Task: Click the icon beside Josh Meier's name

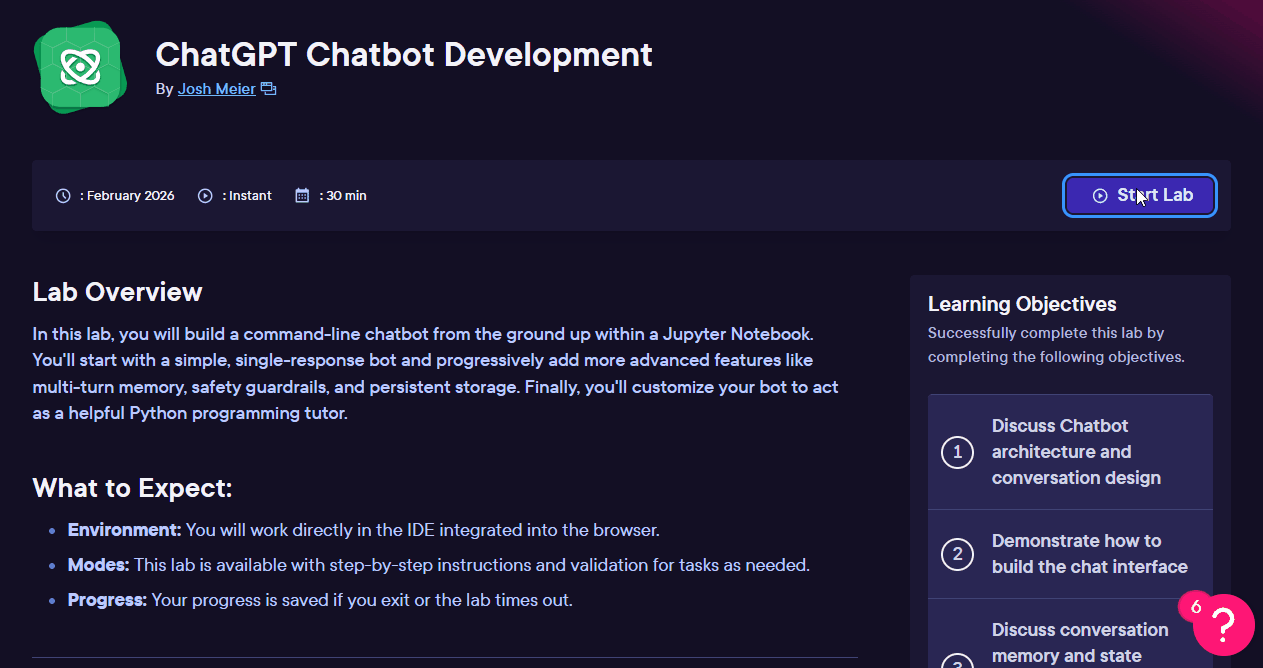Action: (x=268, y=89)
